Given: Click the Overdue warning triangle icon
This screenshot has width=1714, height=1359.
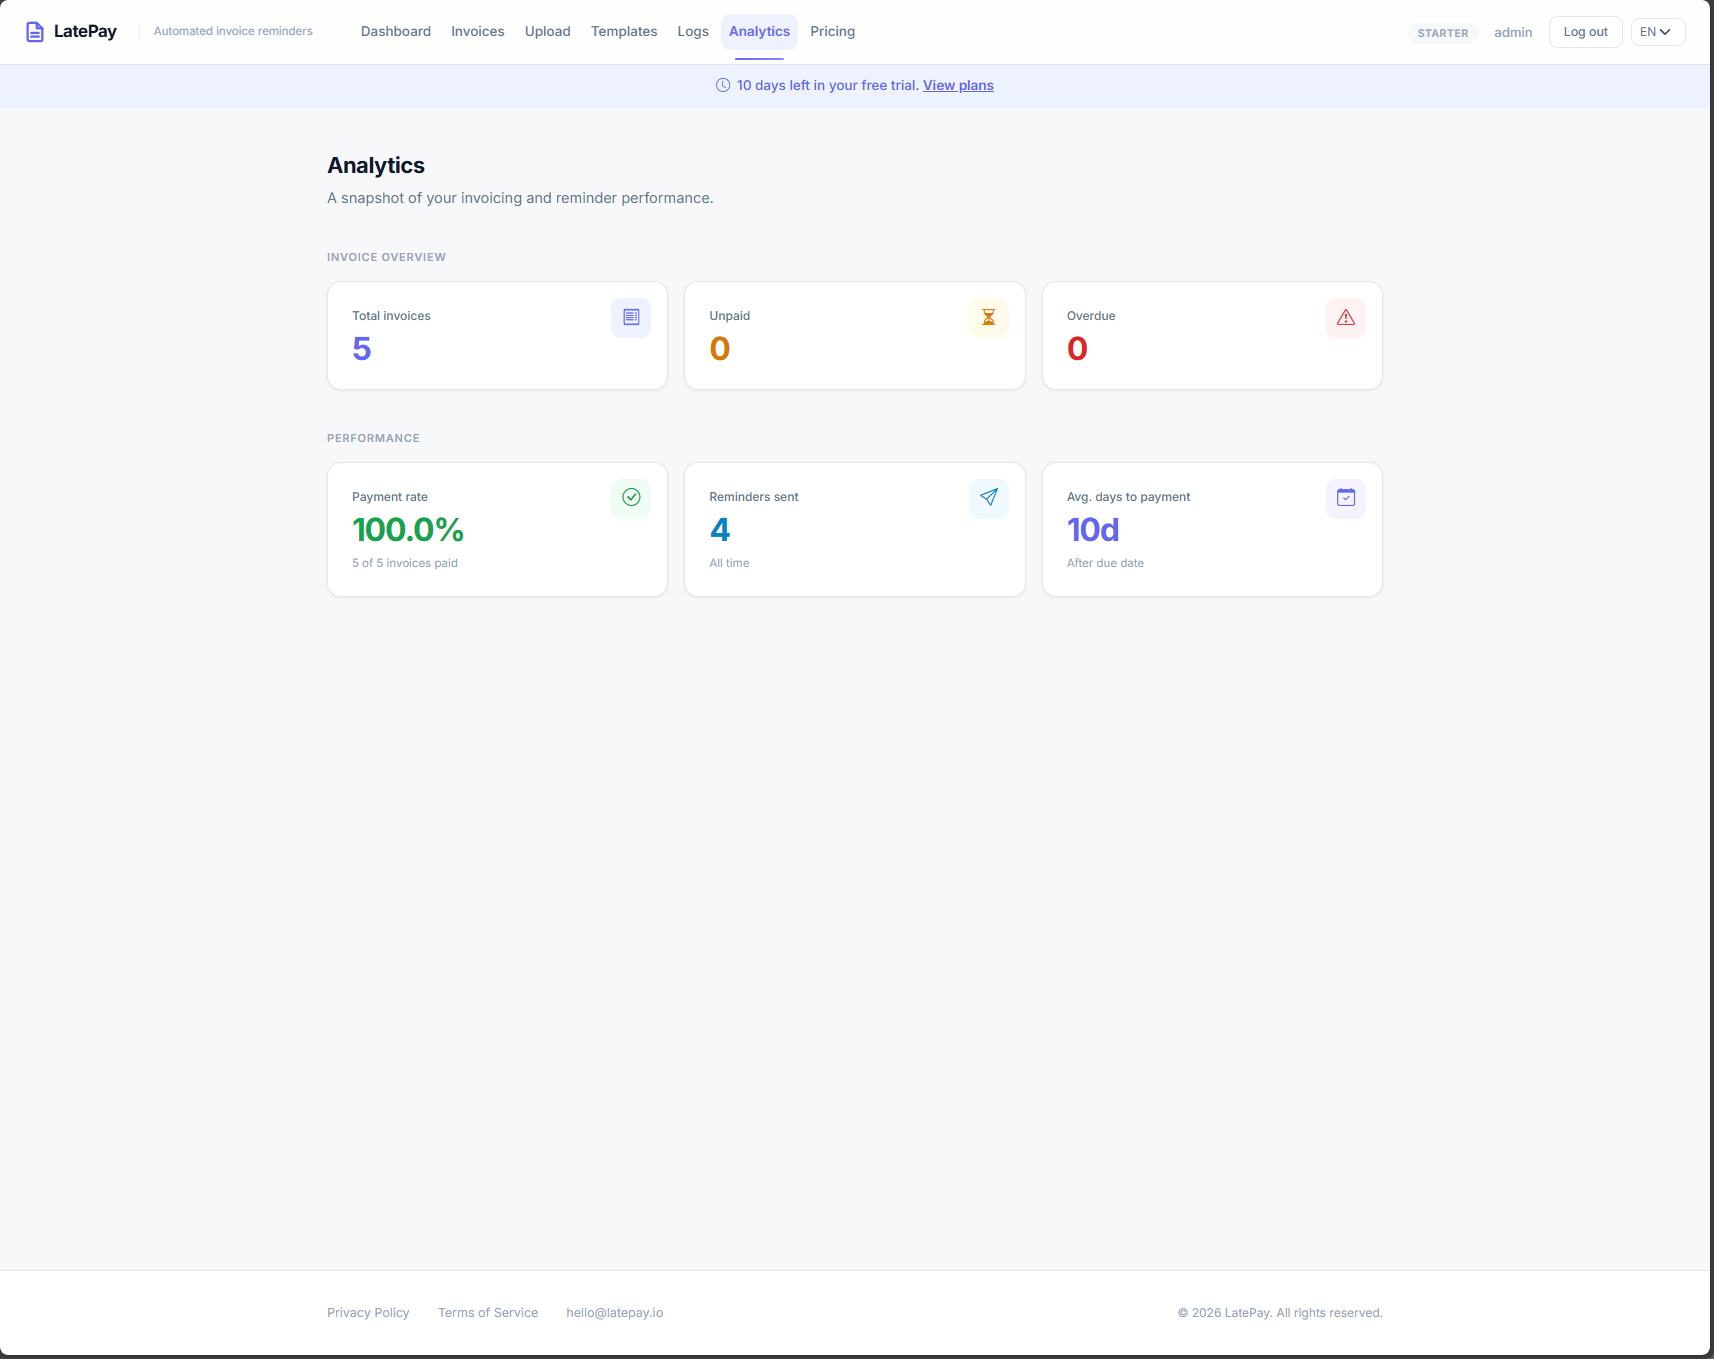Looking at the screenshot, I should click(x=1346, y=317).
